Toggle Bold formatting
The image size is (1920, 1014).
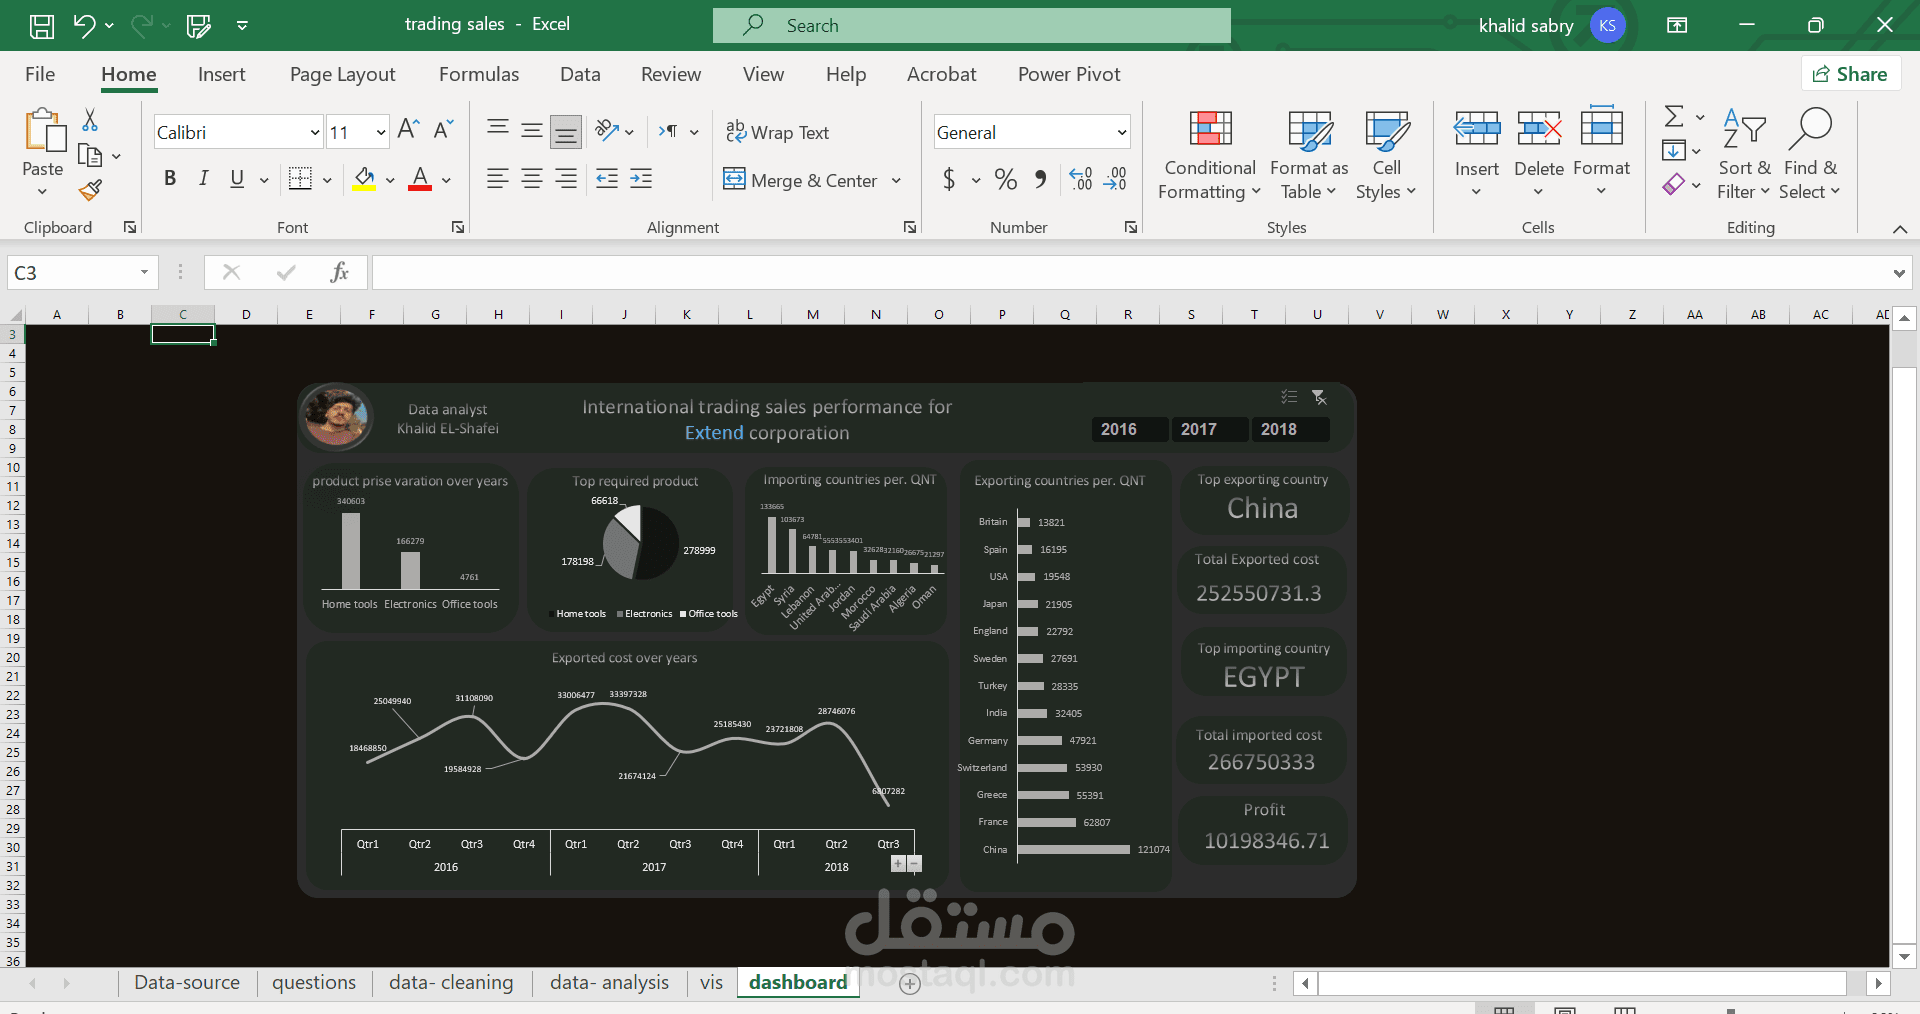click(170, 179)
